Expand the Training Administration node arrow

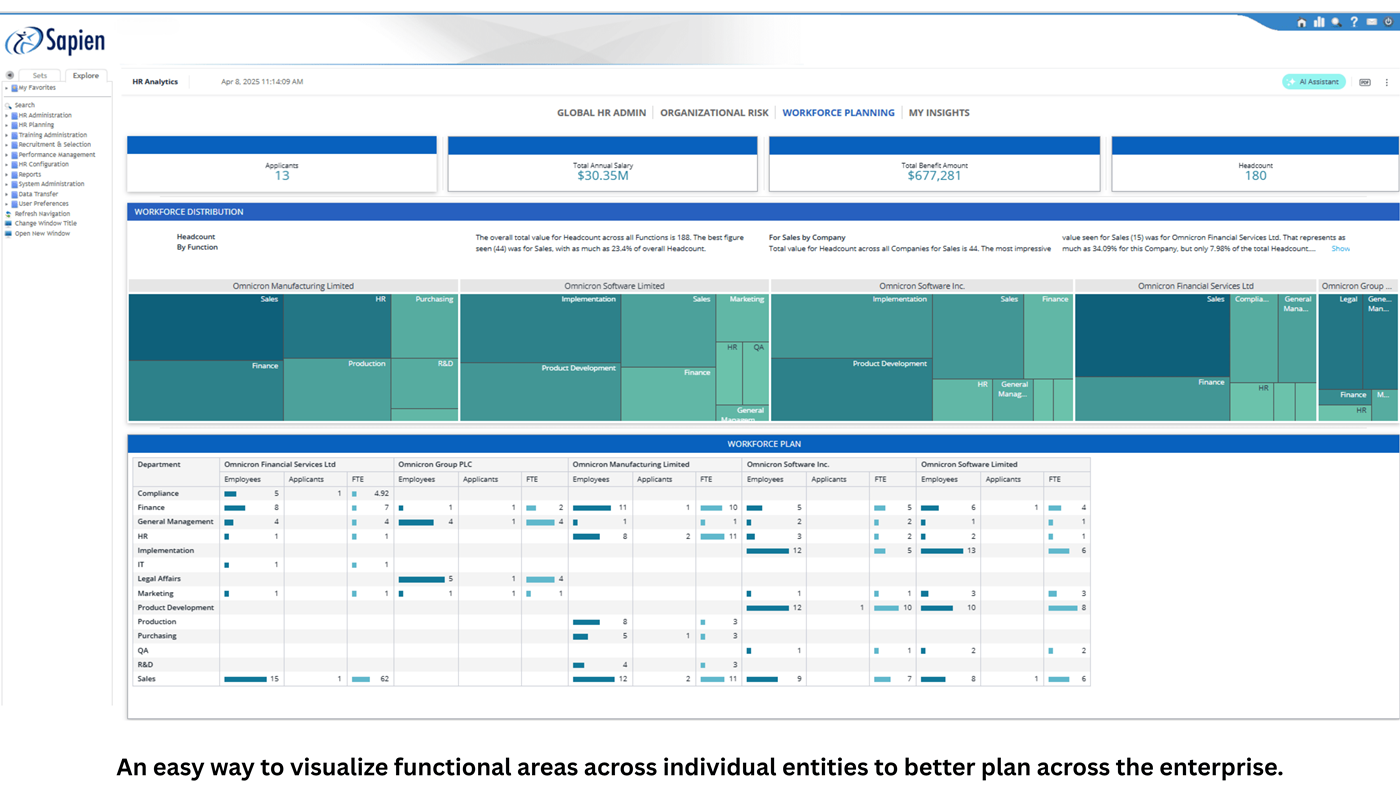(6, 135)
